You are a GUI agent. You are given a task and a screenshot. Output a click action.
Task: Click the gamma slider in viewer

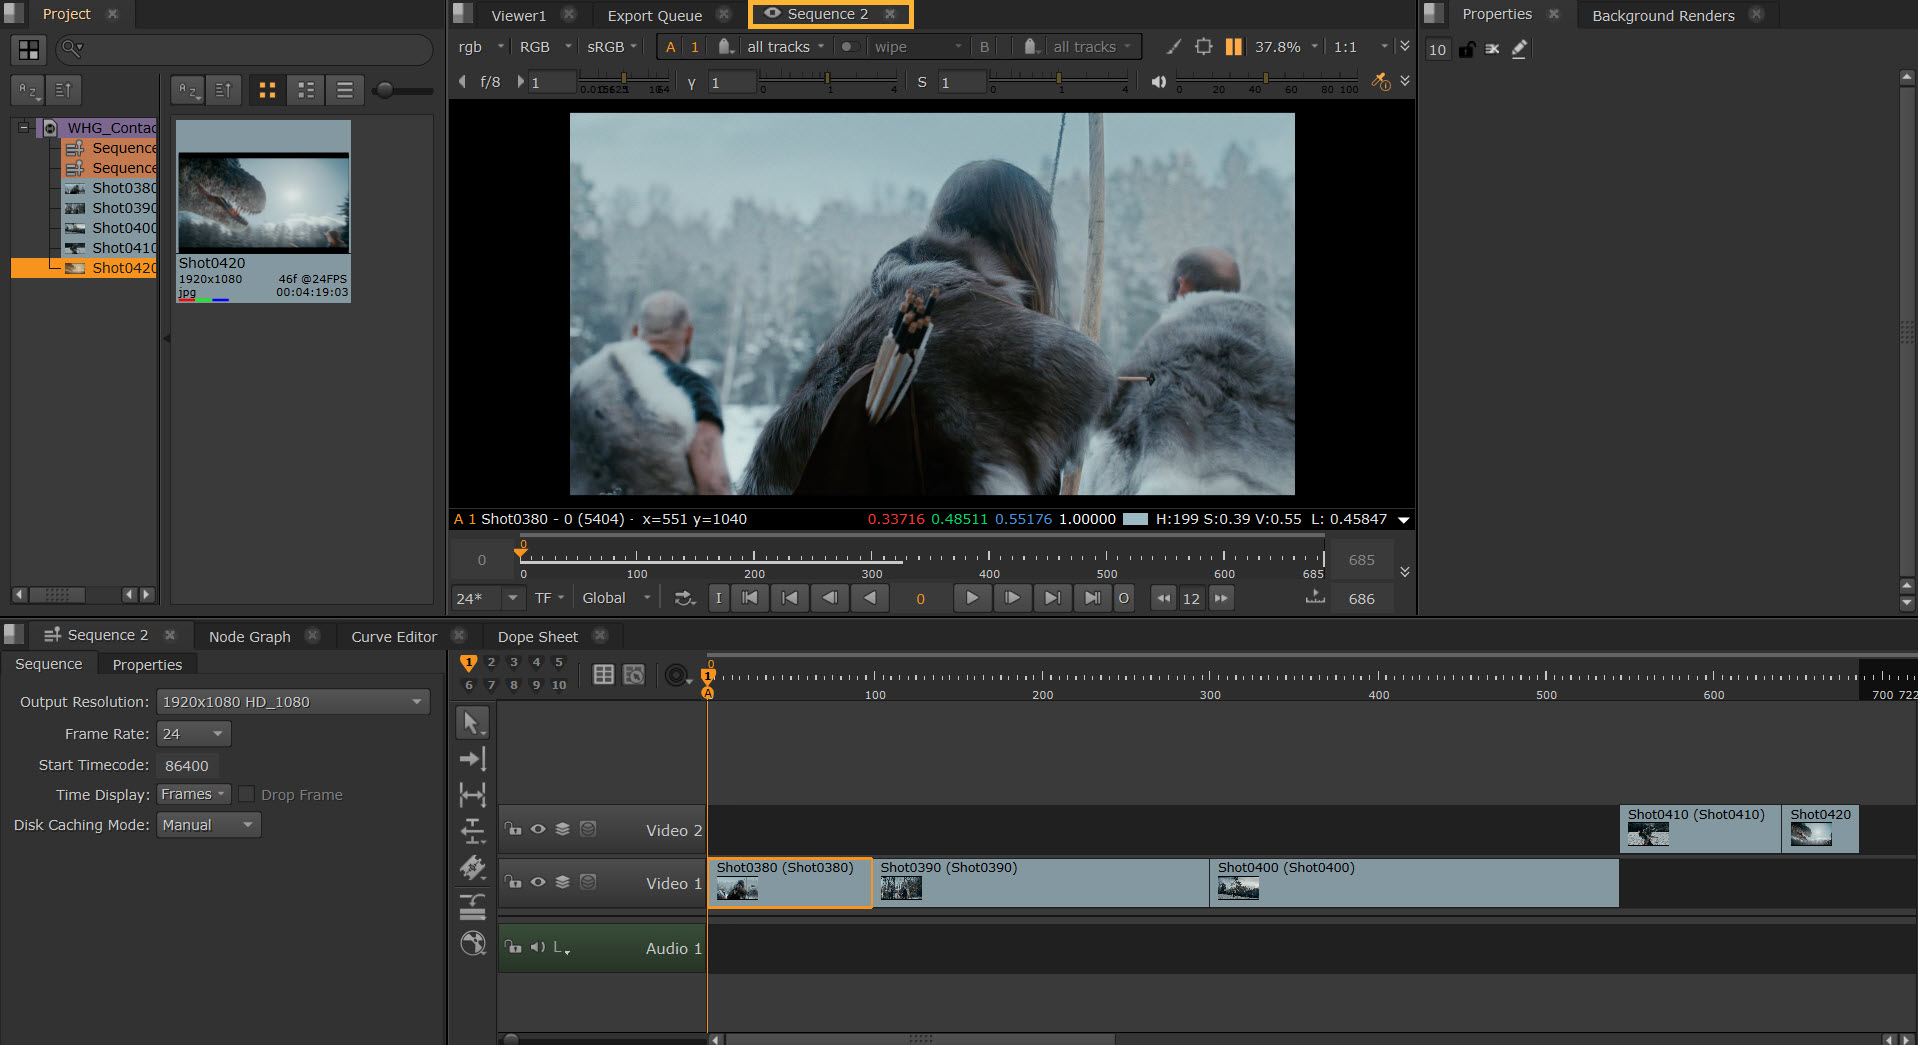click(828, 78)
